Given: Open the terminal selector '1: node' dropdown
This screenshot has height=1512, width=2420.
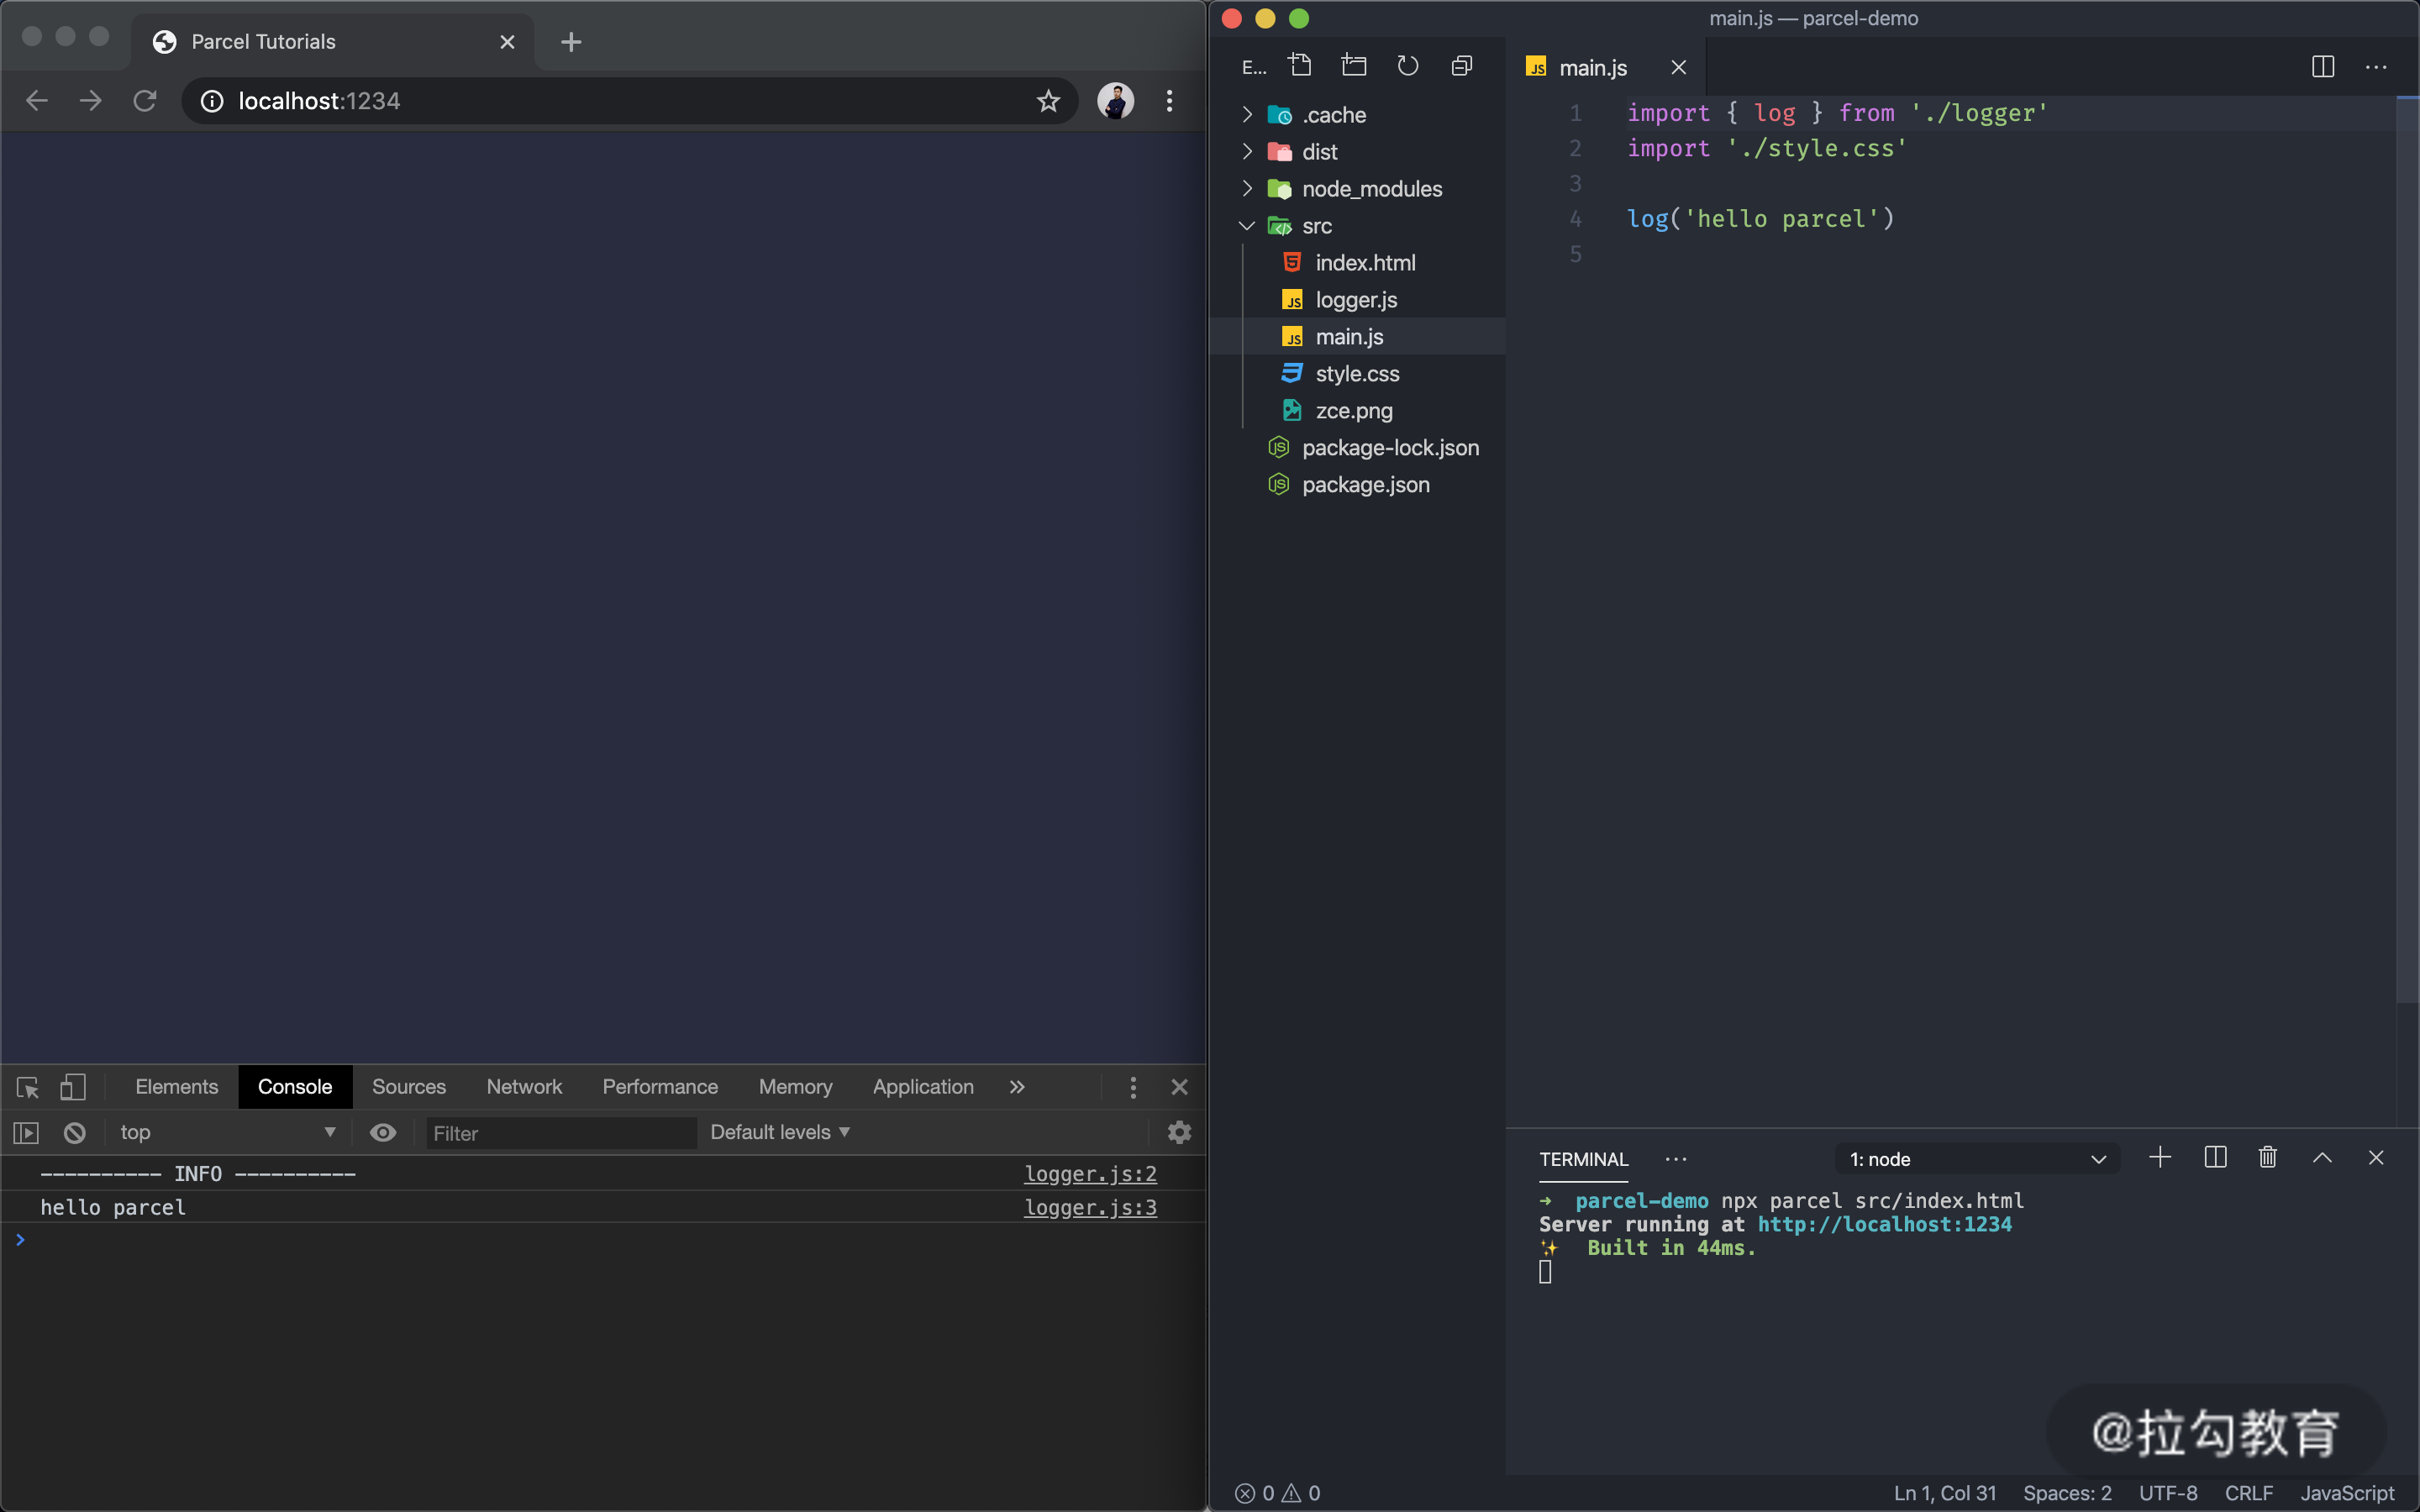Looking at the screenshot, I should pos(1977,1159).
